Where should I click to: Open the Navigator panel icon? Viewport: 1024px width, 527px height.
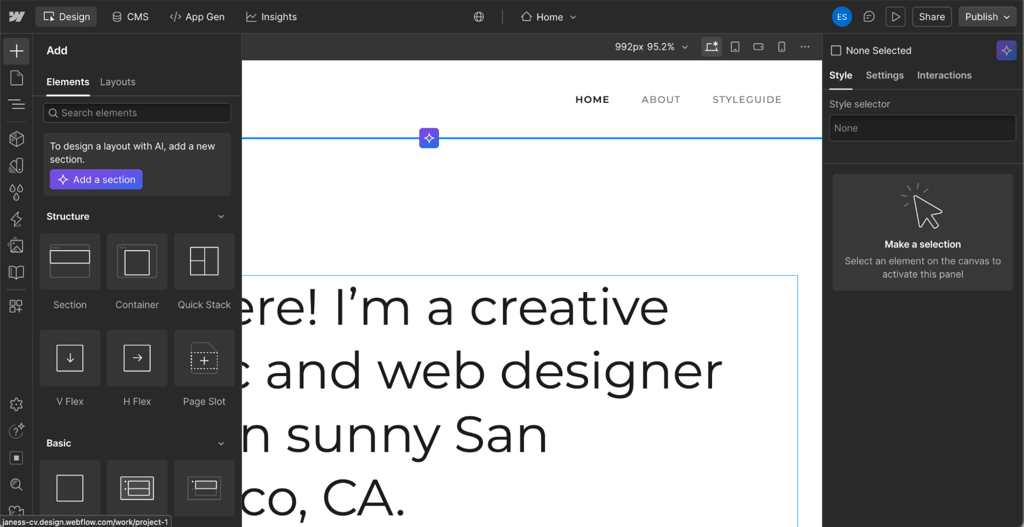(x=16, y=104)
